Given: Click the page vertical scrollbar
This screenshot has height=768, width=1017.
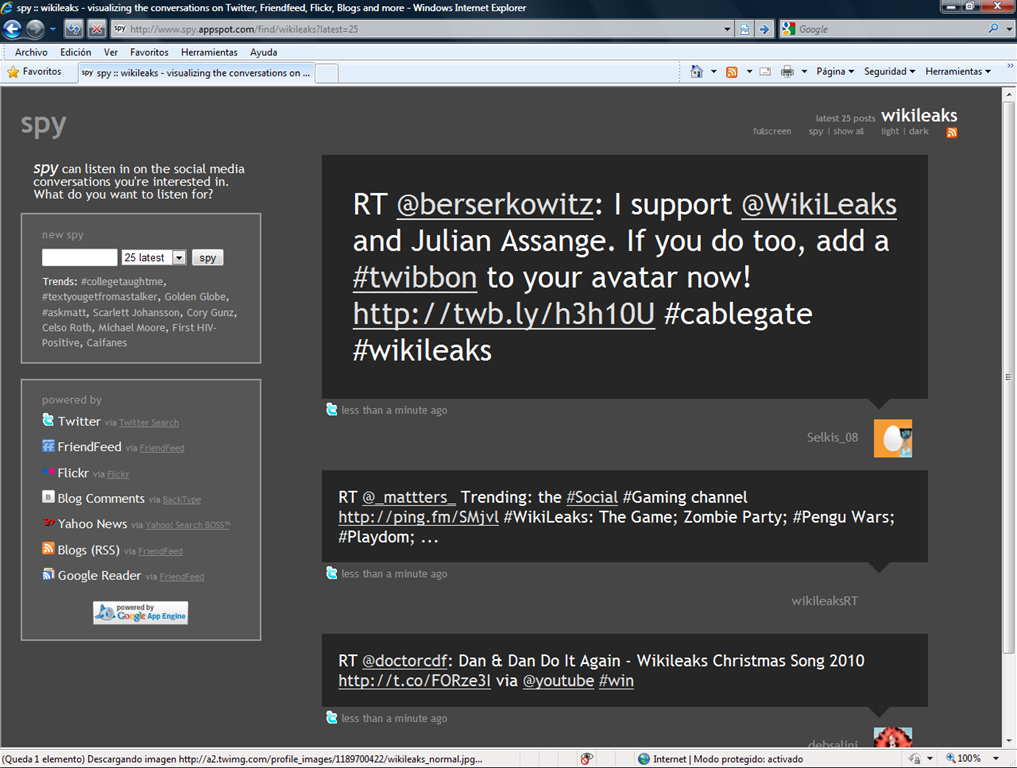Looking at the screenshot, I should (x=1009, y=376).
